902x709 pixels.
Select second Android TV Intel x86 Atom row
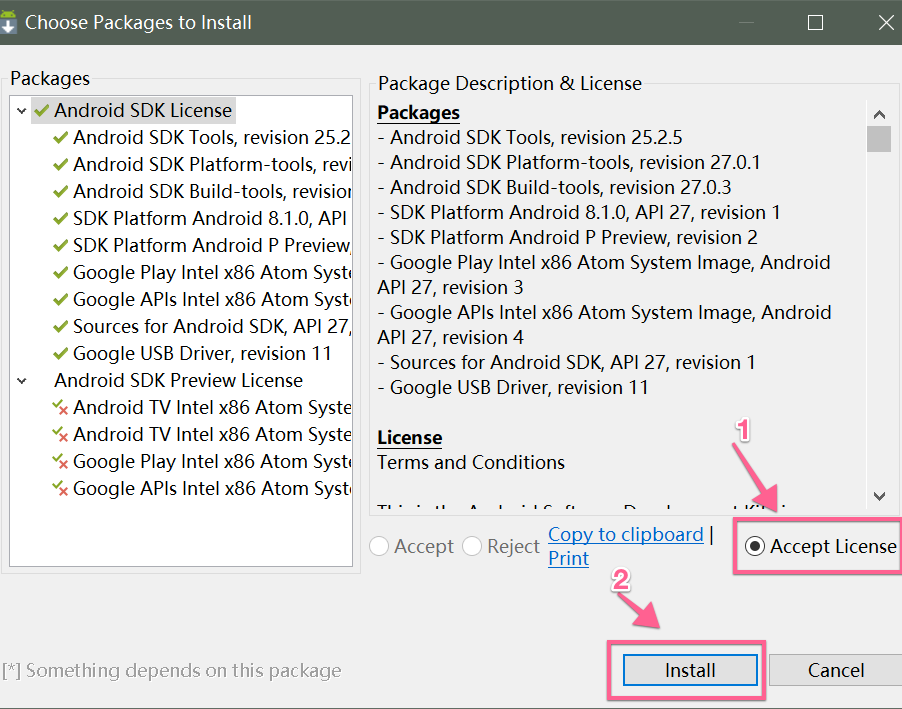(212, 434)
